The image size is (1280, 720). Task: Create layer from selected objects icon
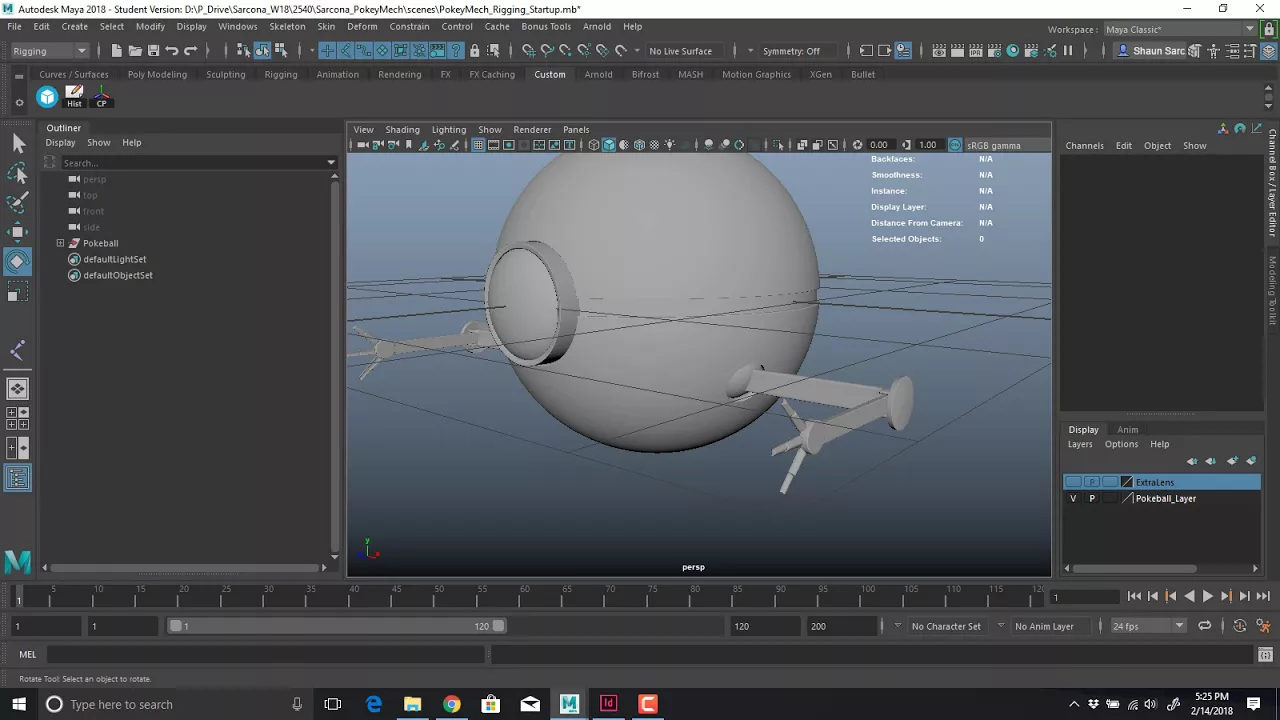coord(1251,461)
